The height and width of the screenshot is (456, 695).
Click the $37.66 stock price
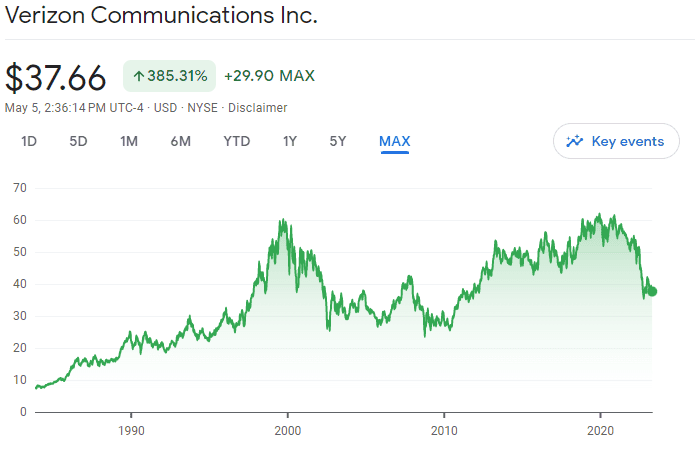pos(56,77)
